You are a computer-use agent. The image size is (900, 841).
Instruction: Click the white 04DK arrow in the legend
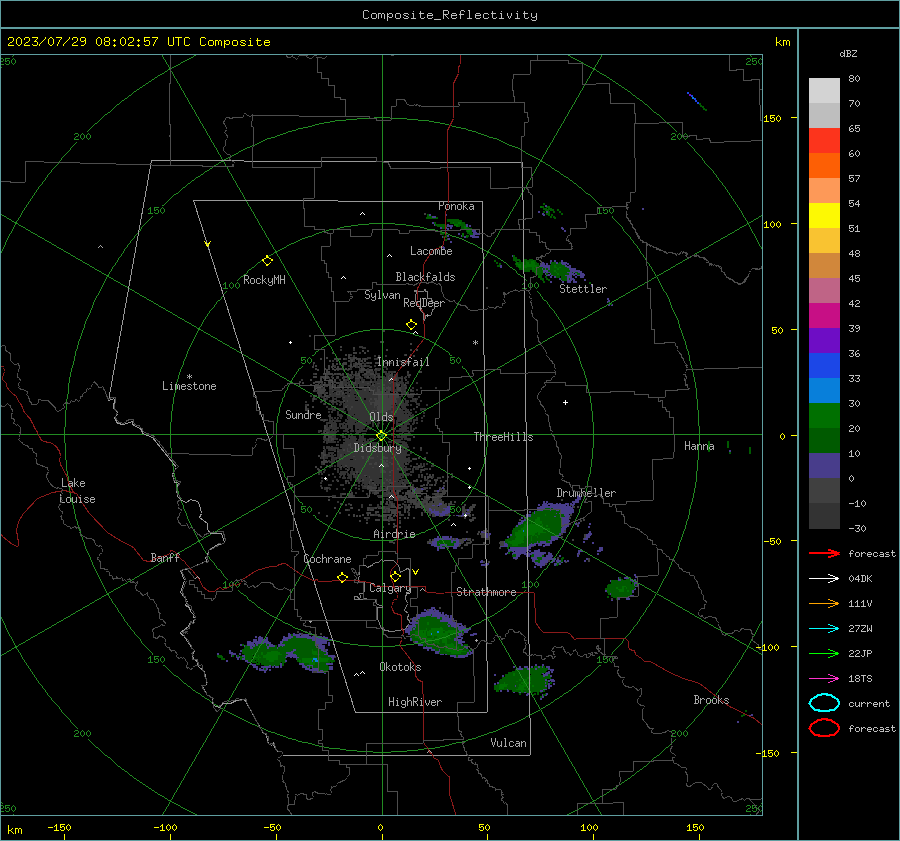point(824,578)
